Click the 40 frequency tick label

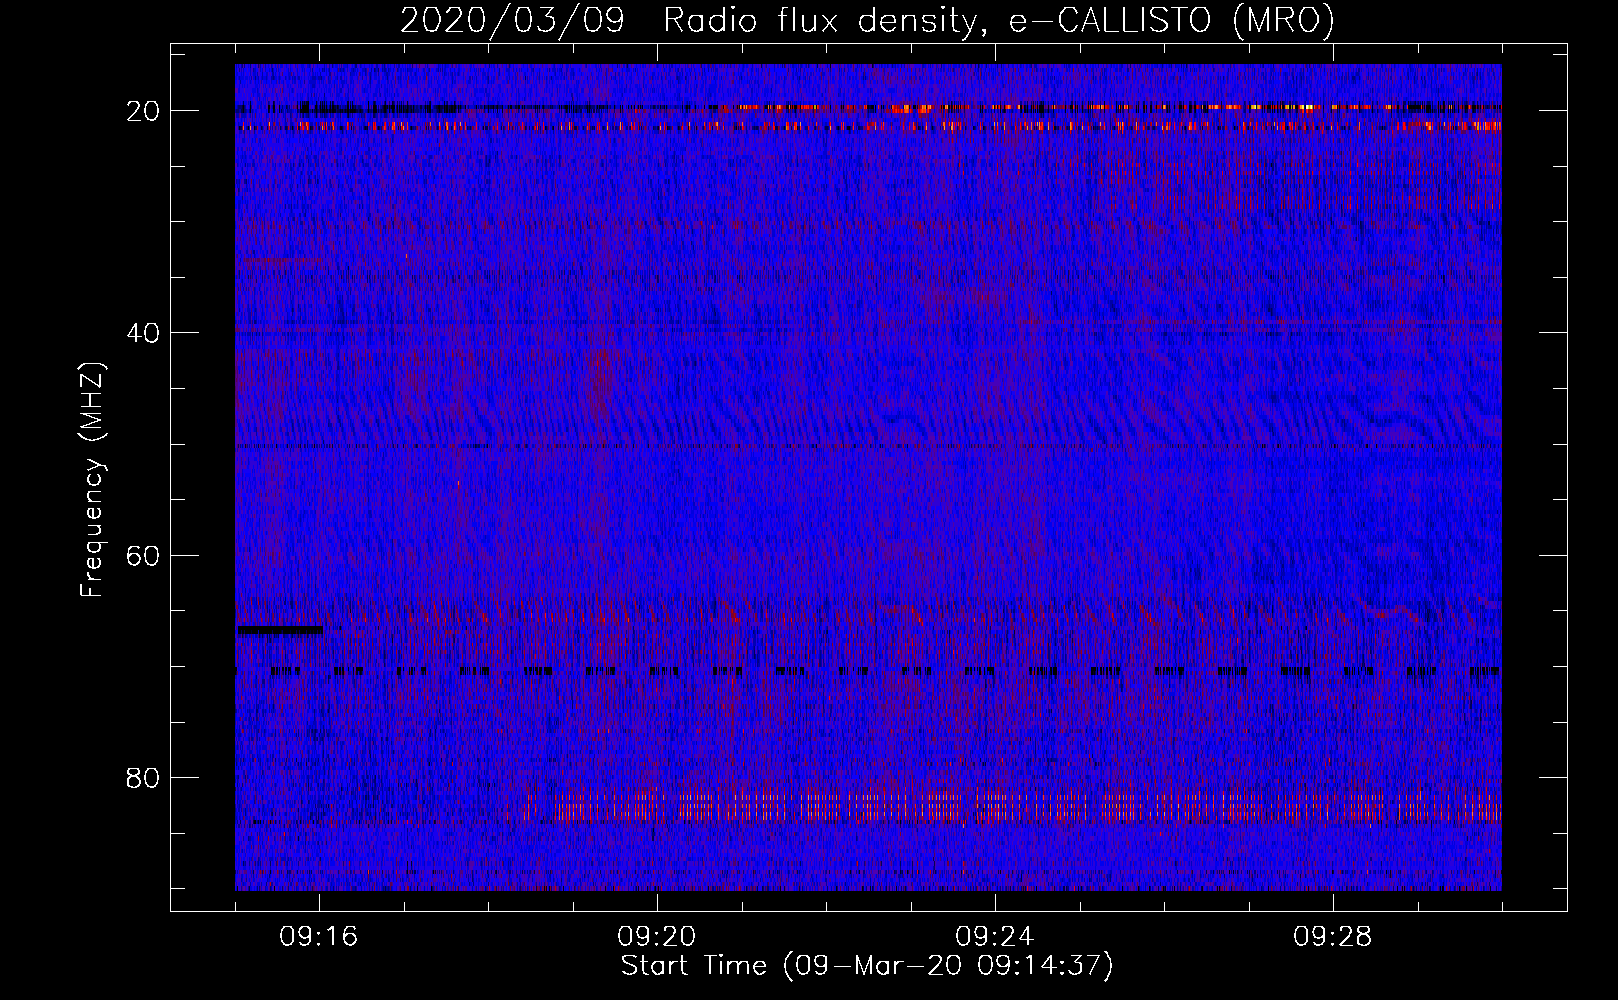coord(143,333)
